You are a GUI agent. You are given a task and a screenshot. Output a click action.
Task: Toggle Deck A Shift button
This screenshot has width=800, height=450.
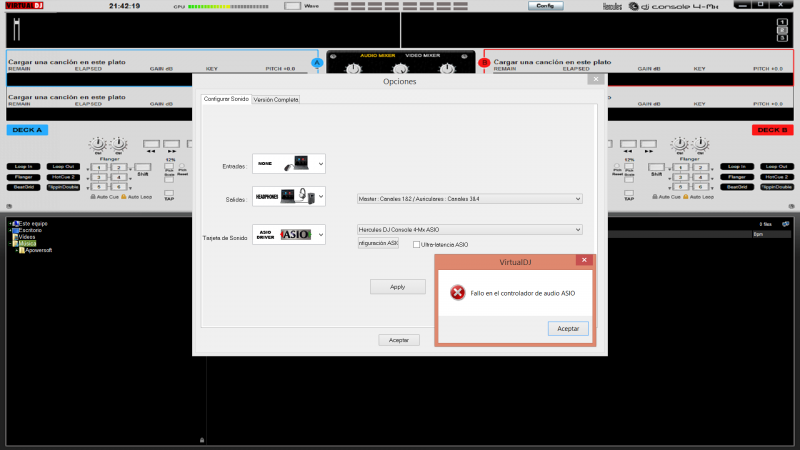point(143,167)
